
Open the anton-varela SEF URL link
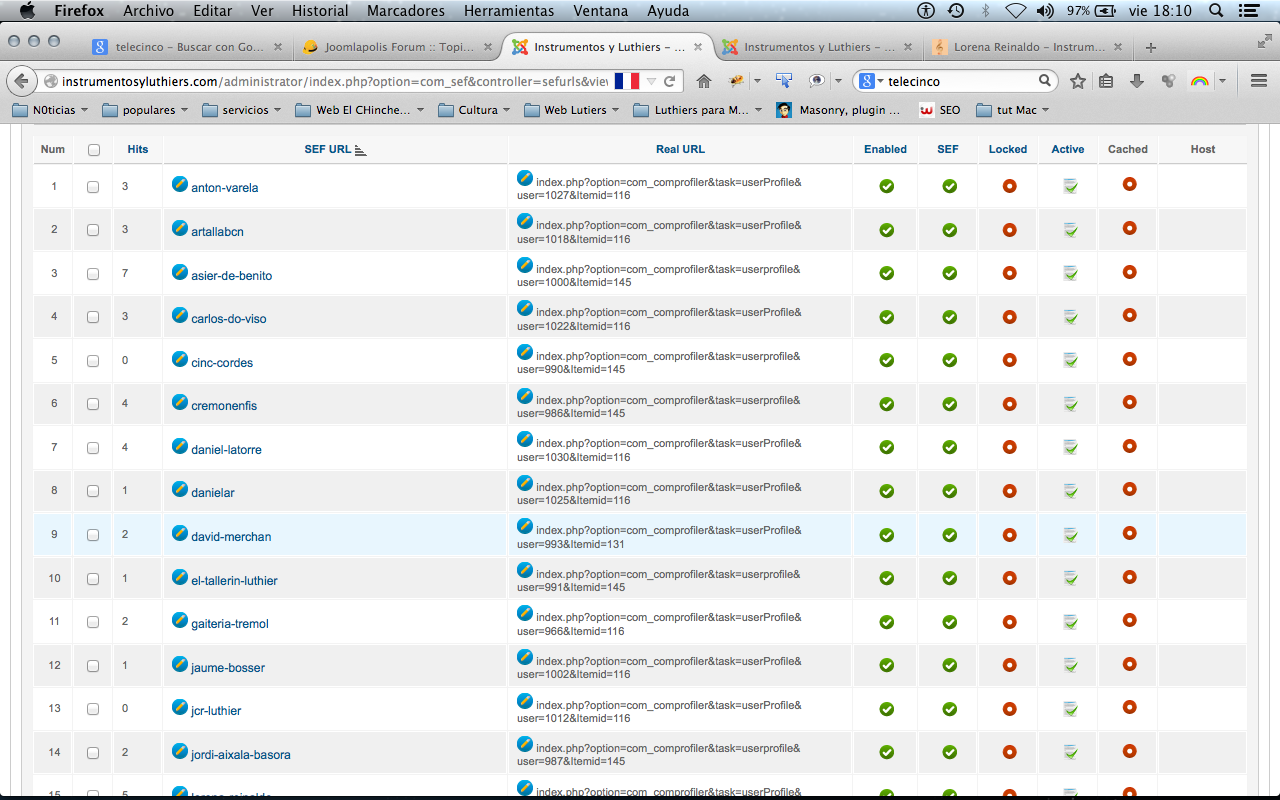click(224, 188)
